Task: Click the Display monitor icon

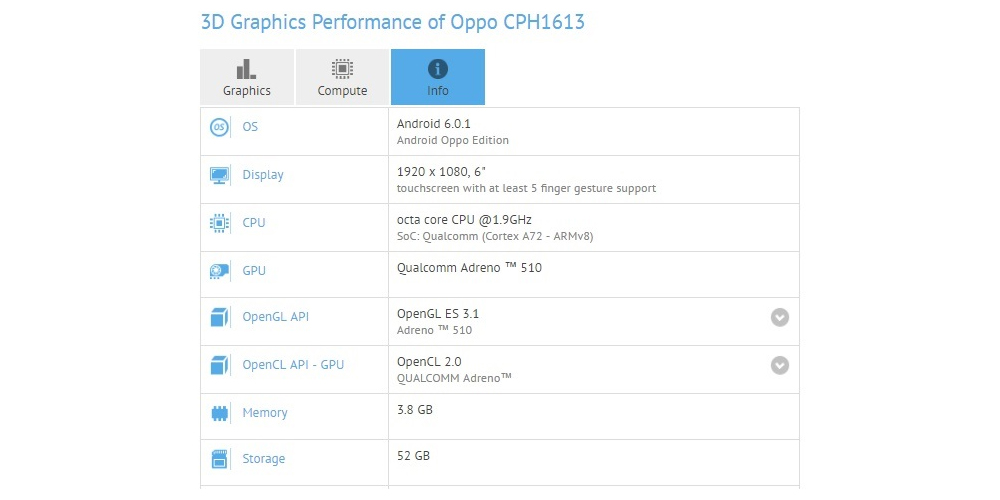Action: coord(219,175)
